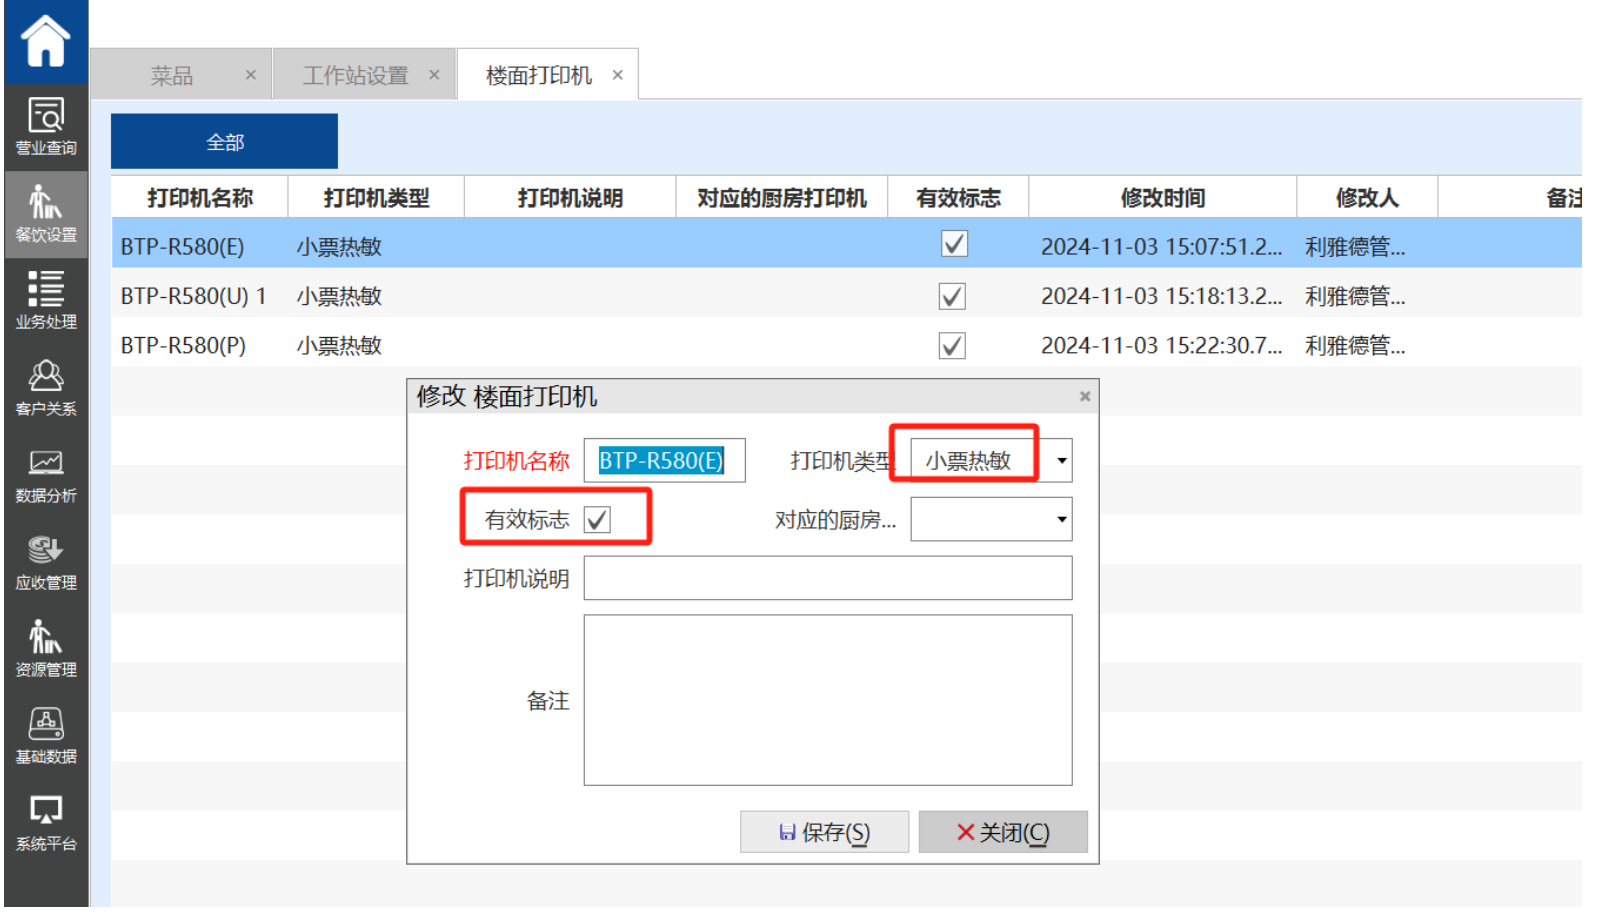This screenshot has width=1599, height=913.
Task: Sort by 有效标志 column header
Action: [958, 198]
